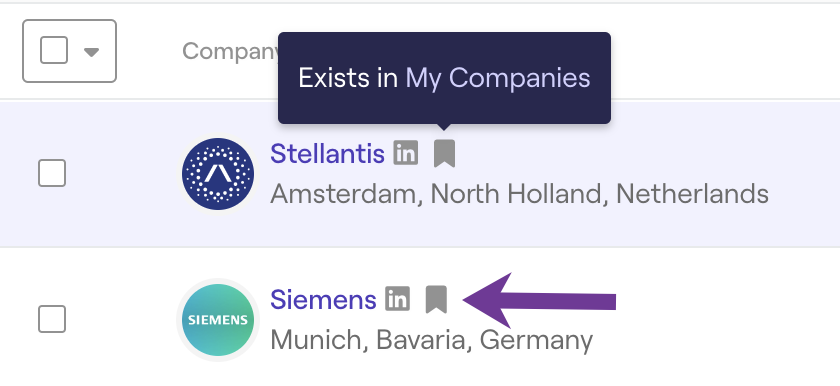Follow the My Companies tooltip link
This screenshot has width=840, height=386.
coord(498,78)
